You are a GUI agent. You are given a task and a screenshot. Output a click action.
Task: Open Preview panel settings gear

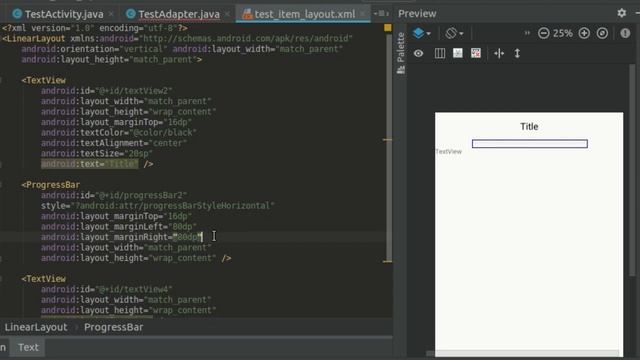click(x=622, y=13)
